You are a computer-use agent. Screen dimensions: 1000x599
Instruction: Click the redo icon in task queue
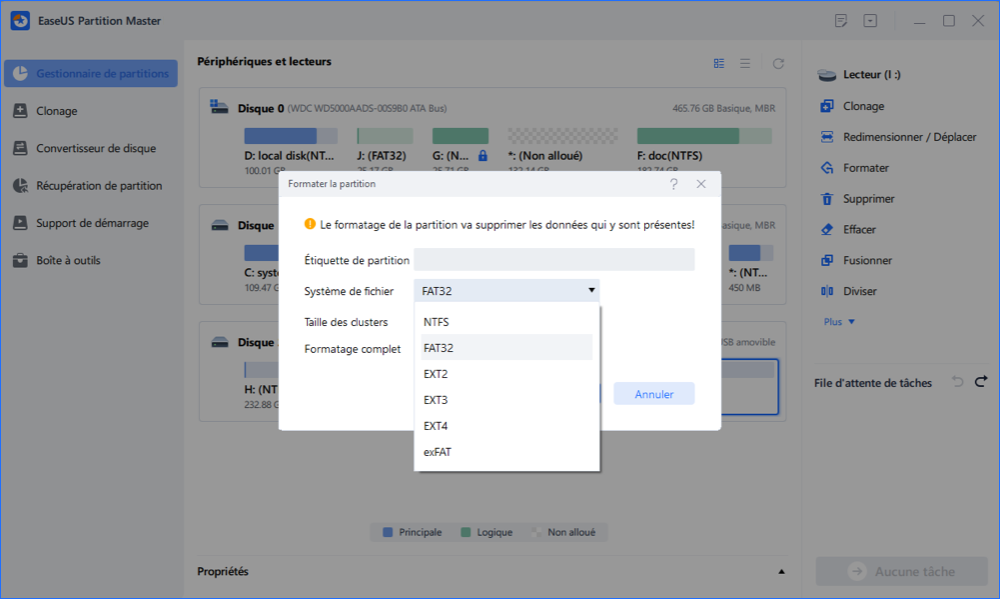pos(981,381)
